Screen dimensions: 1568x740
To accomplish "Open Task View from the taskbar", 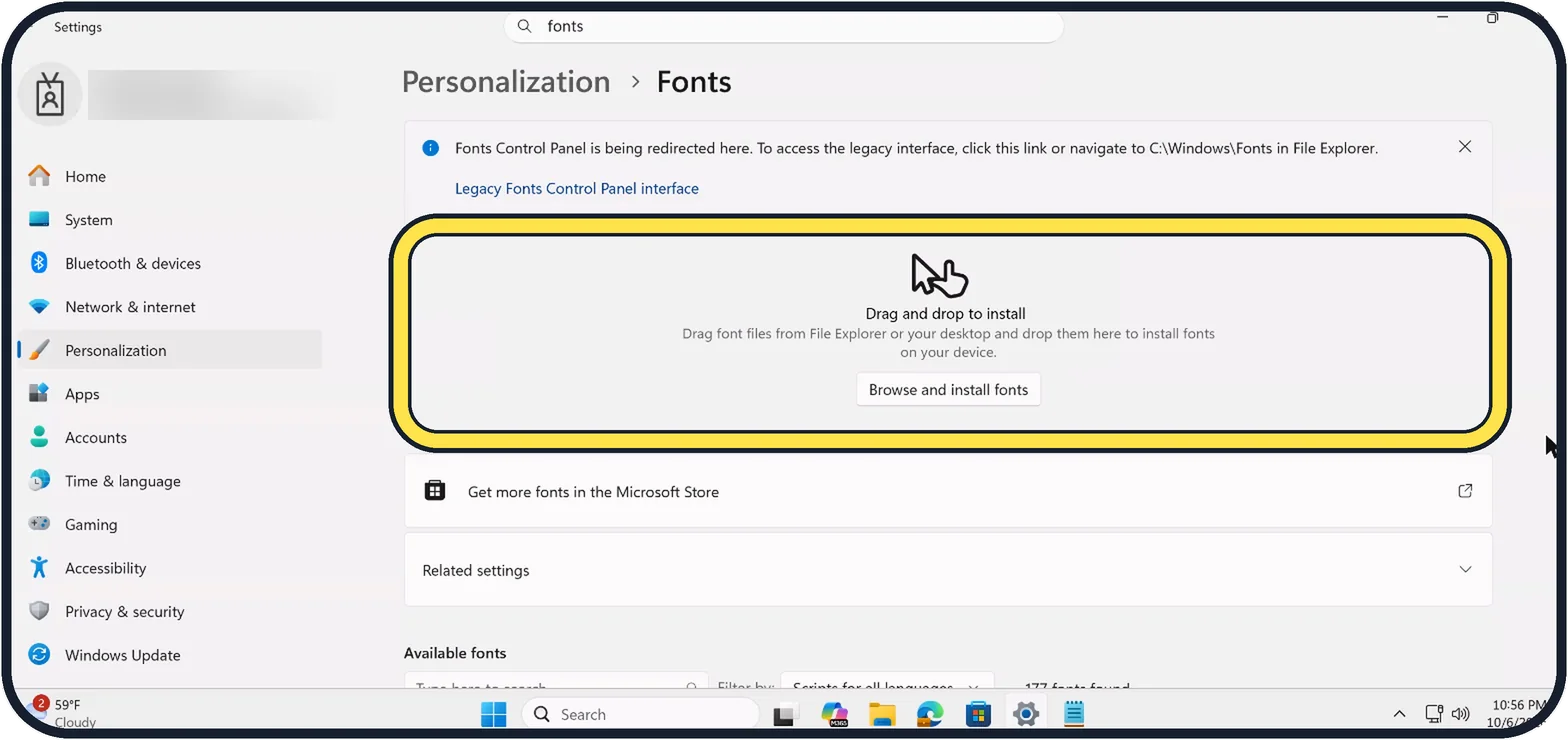I will [786, 714].
